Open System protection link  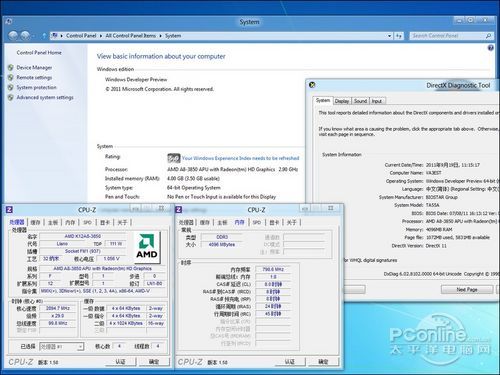pyautogui.click(x=37, y=88)
